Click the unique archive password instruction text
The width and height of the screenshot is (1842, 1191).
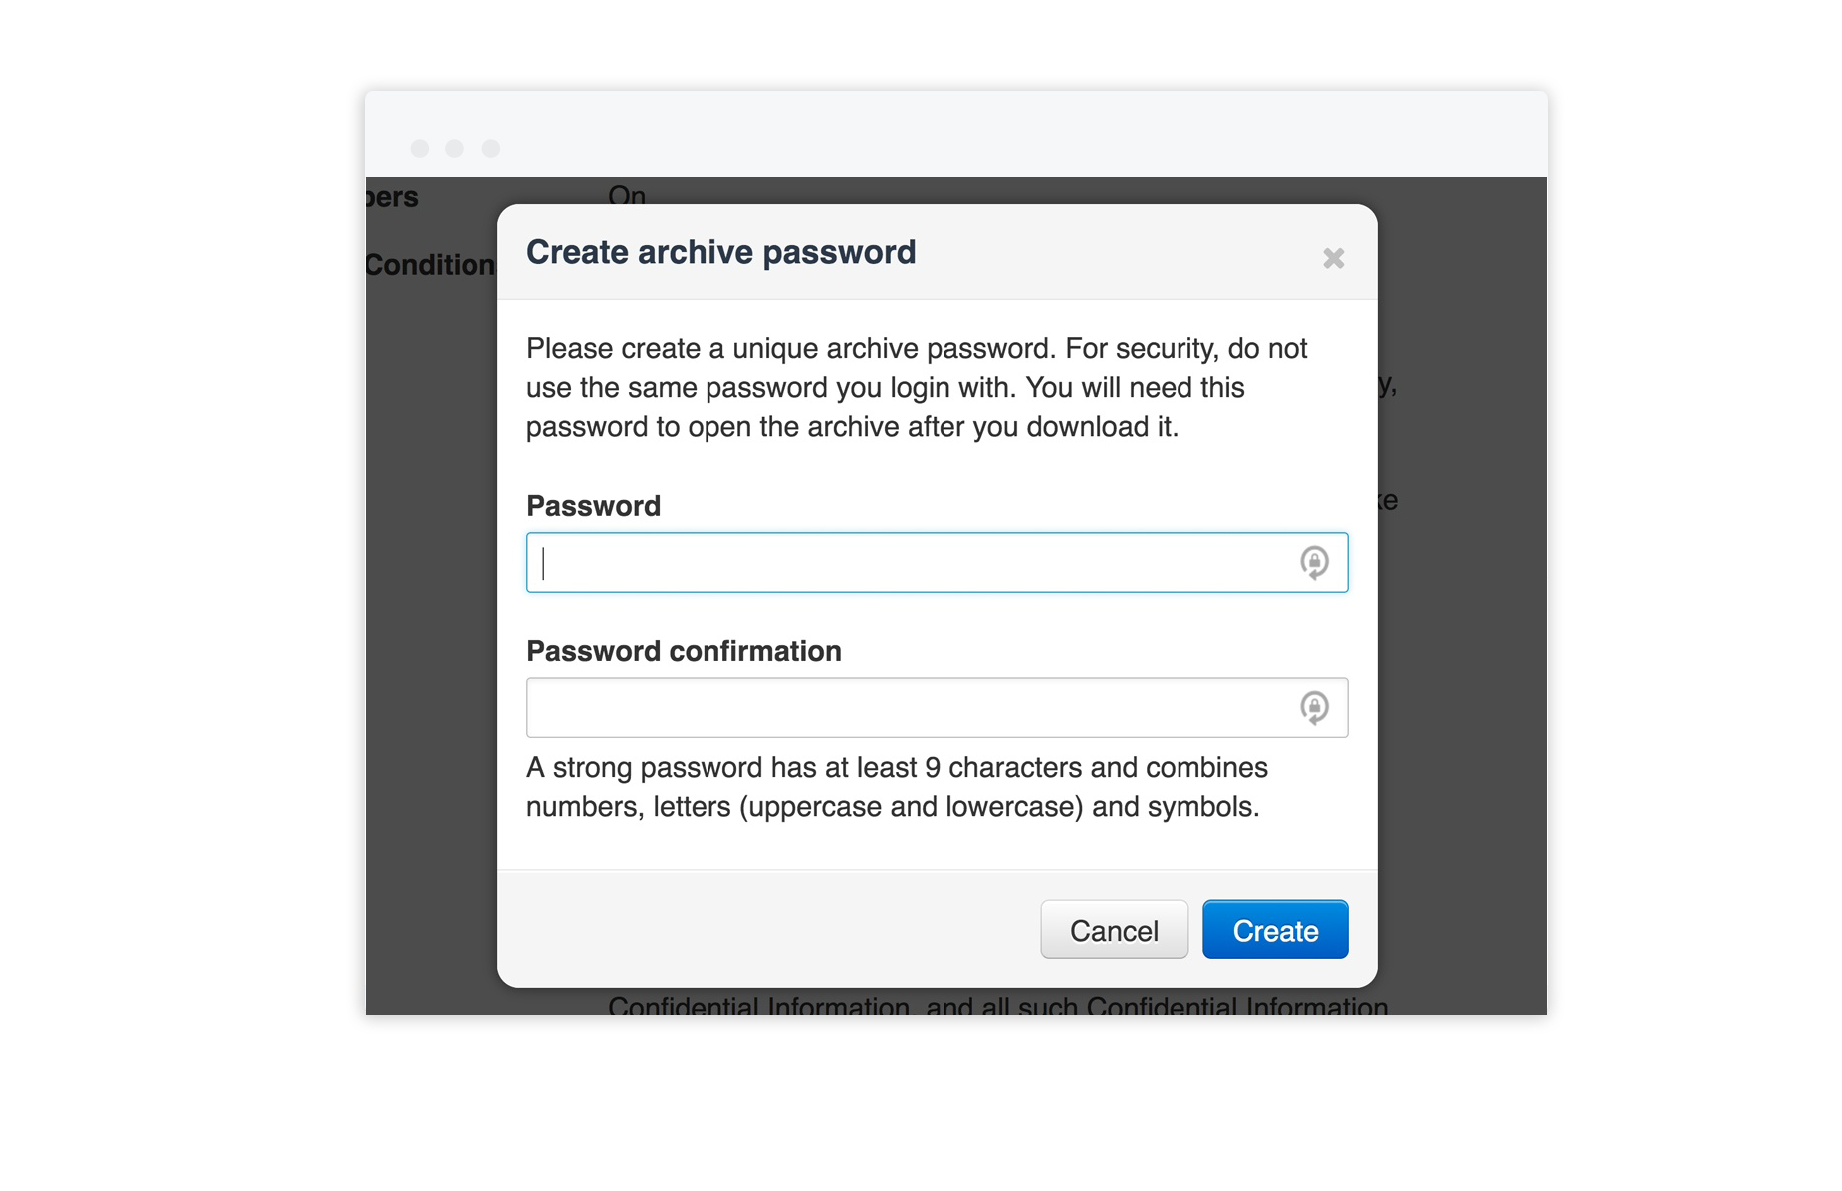tap(916, 388)
